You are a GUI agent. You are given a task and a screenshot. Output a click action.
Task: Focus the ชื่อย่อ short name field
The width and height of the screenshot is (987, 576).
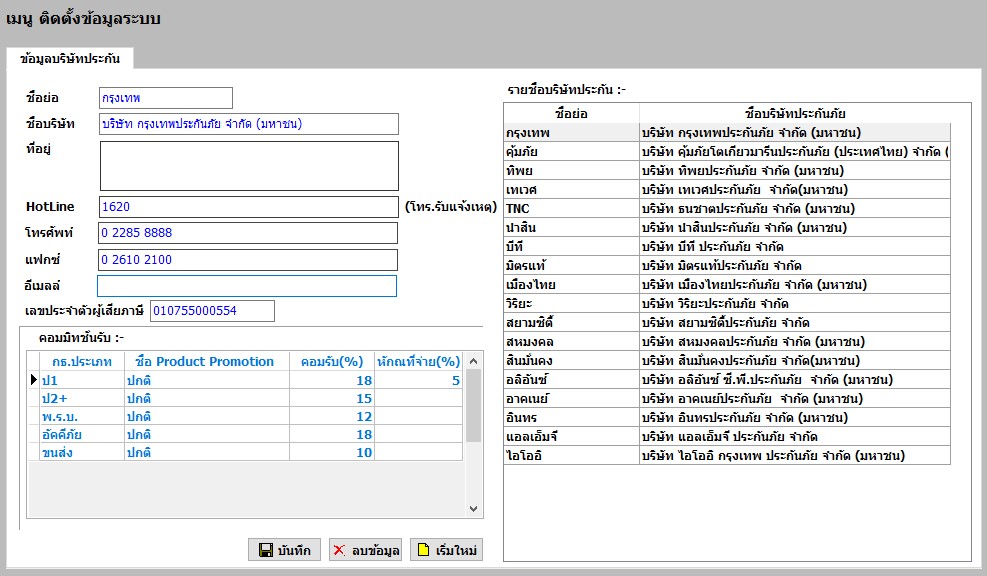coord(166,98)
